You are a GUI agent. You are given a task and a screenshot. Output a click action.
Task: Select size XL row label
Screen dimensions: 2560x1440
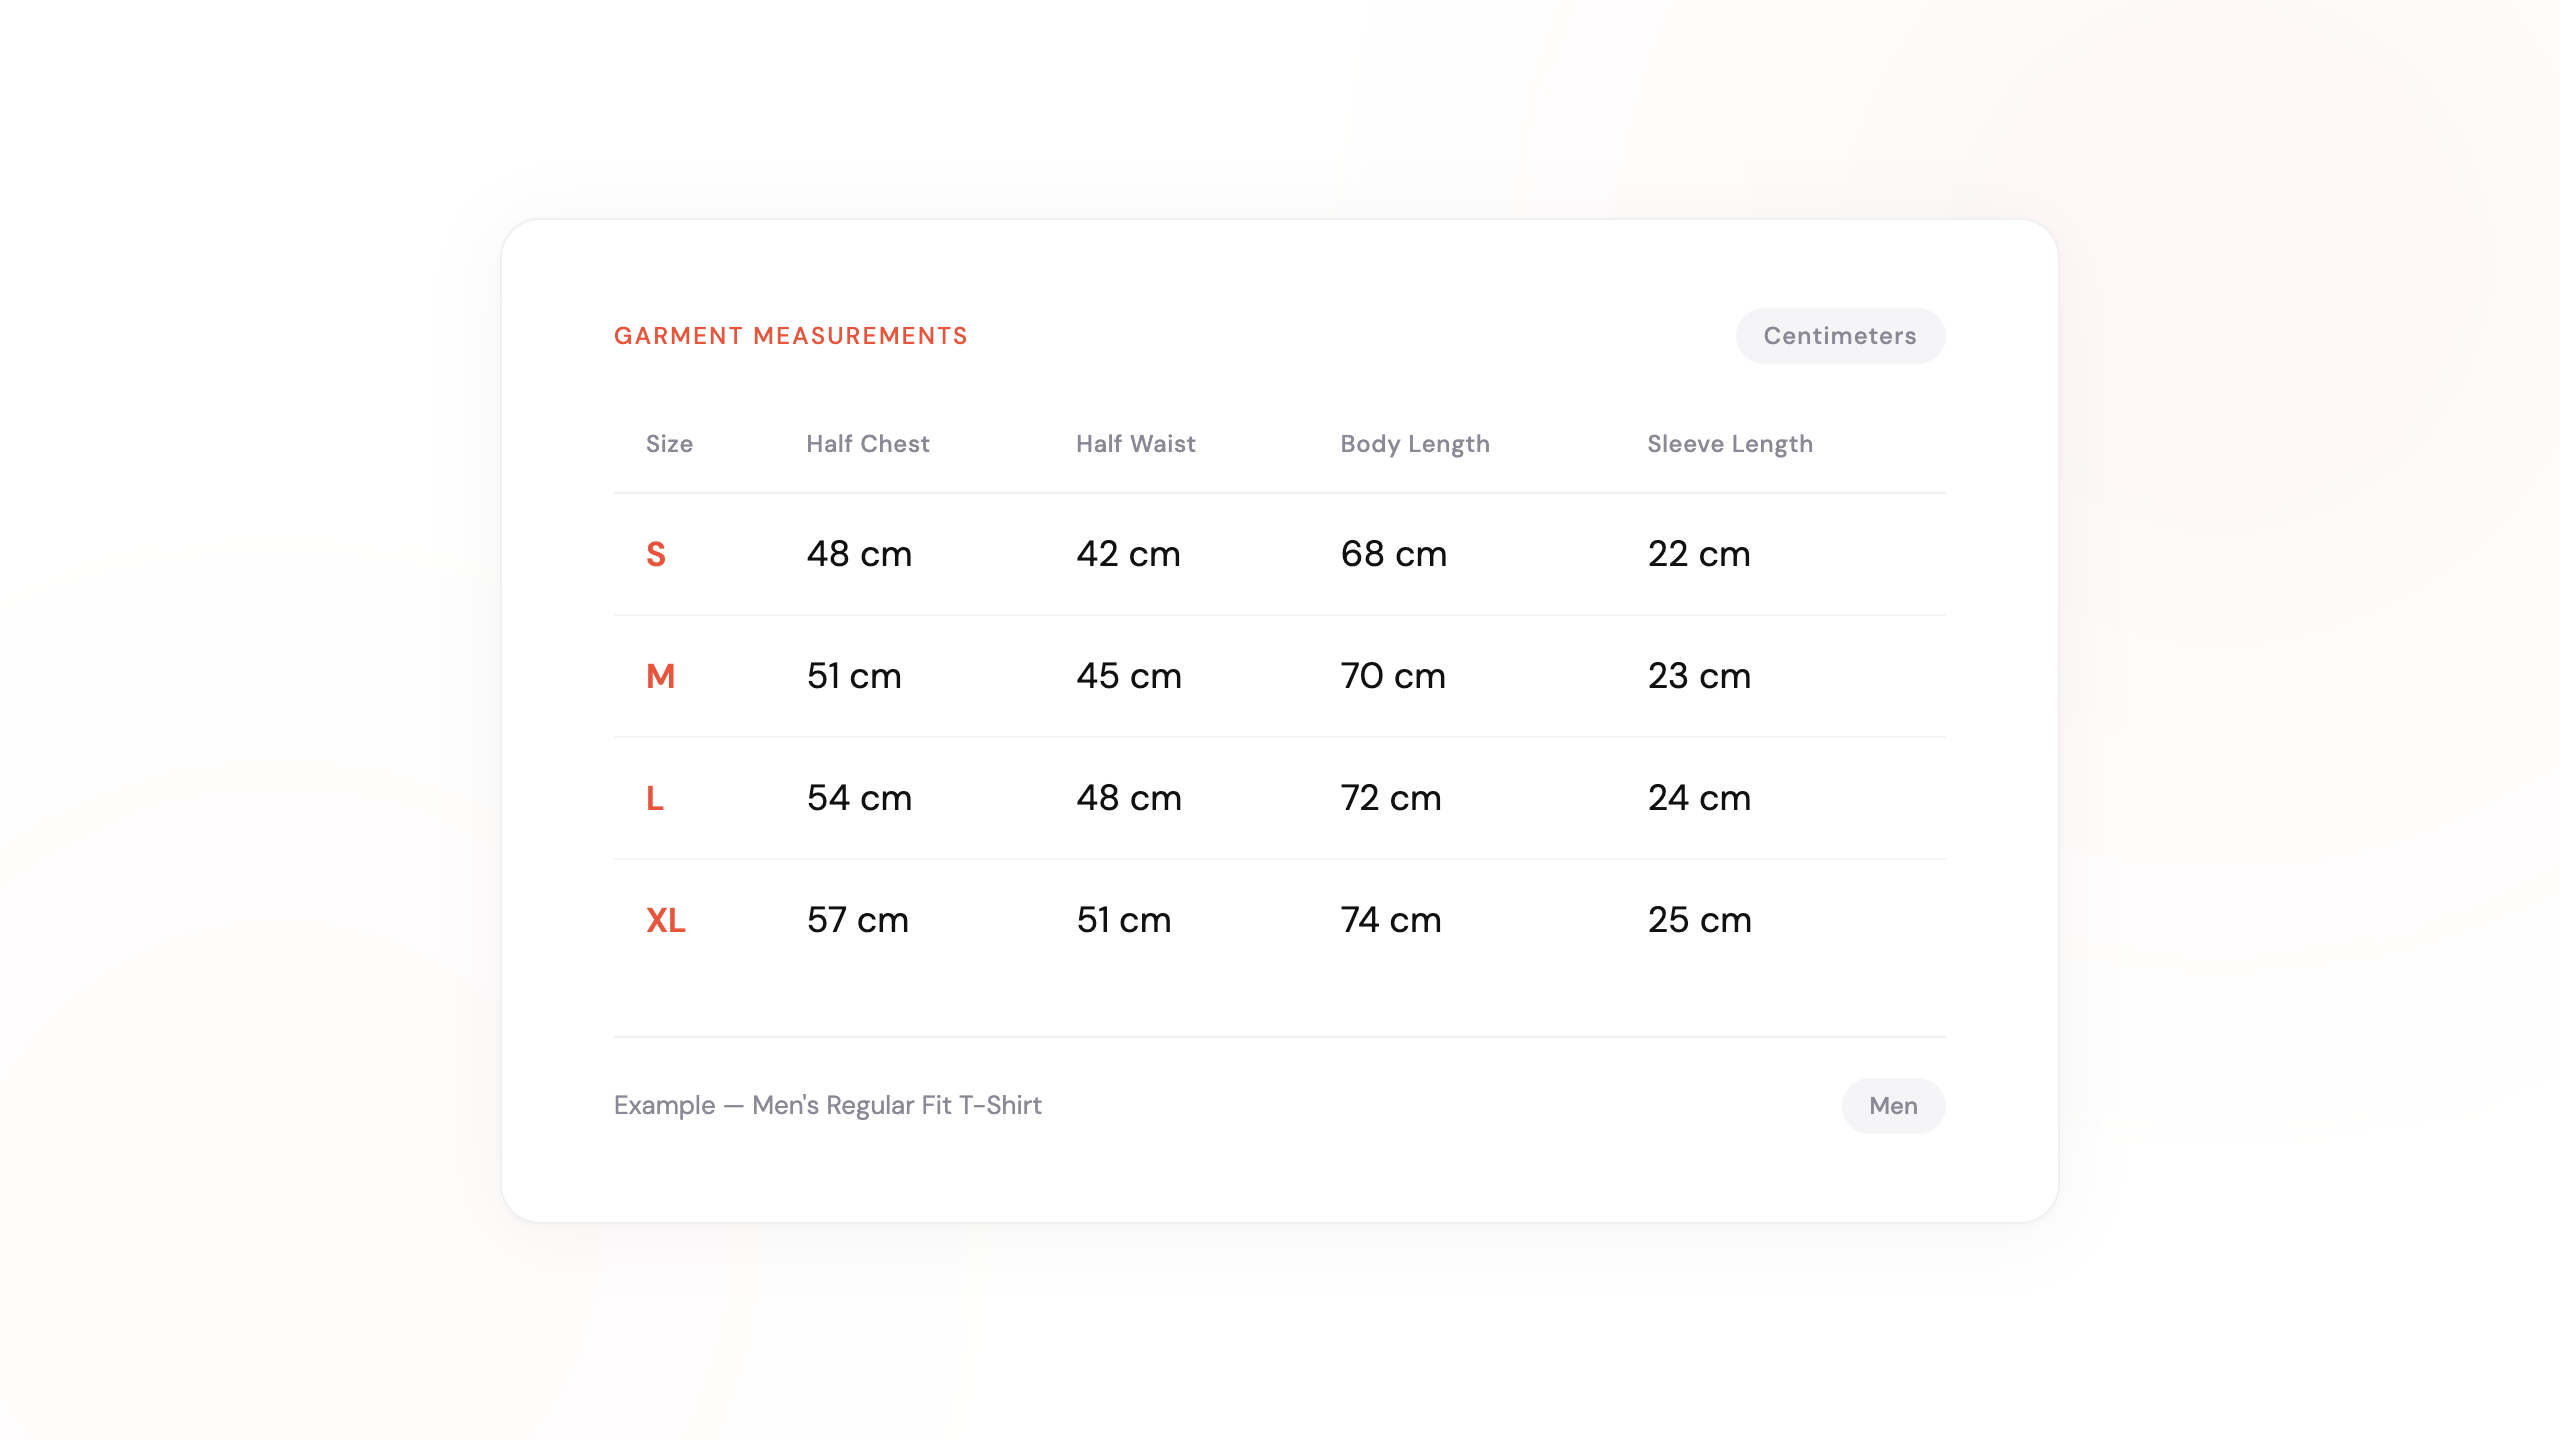click(x=665, y=920)
